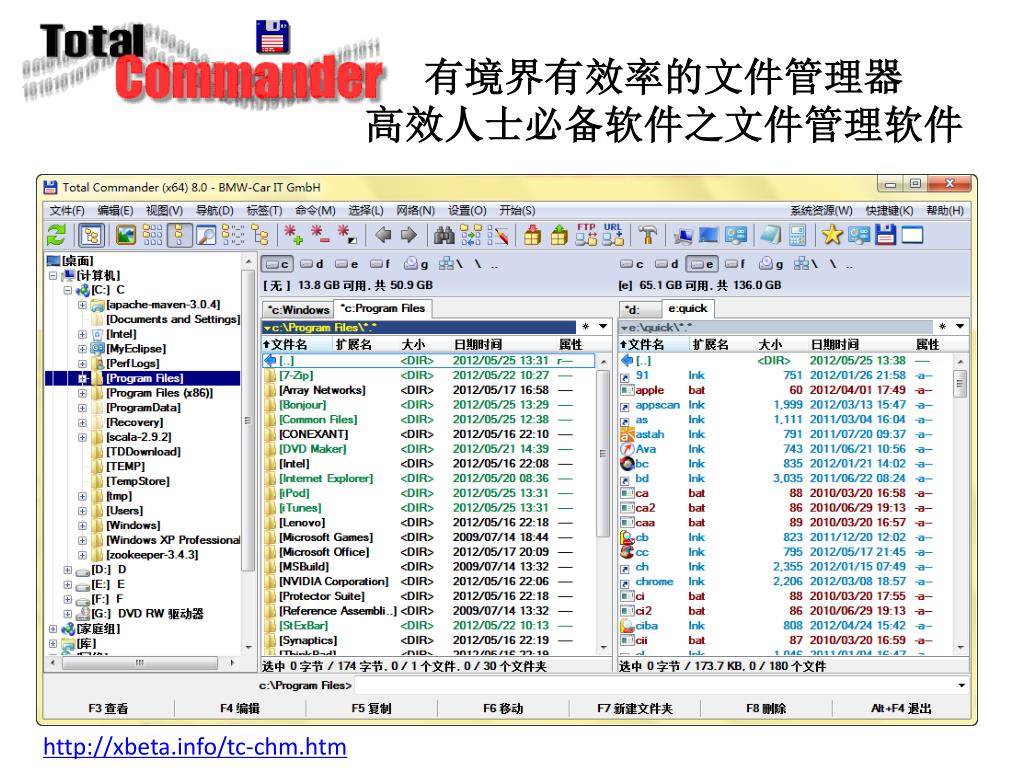Select drive g in left panel drive bar
The image size is (1024, 768).
[x=417, y=264]
